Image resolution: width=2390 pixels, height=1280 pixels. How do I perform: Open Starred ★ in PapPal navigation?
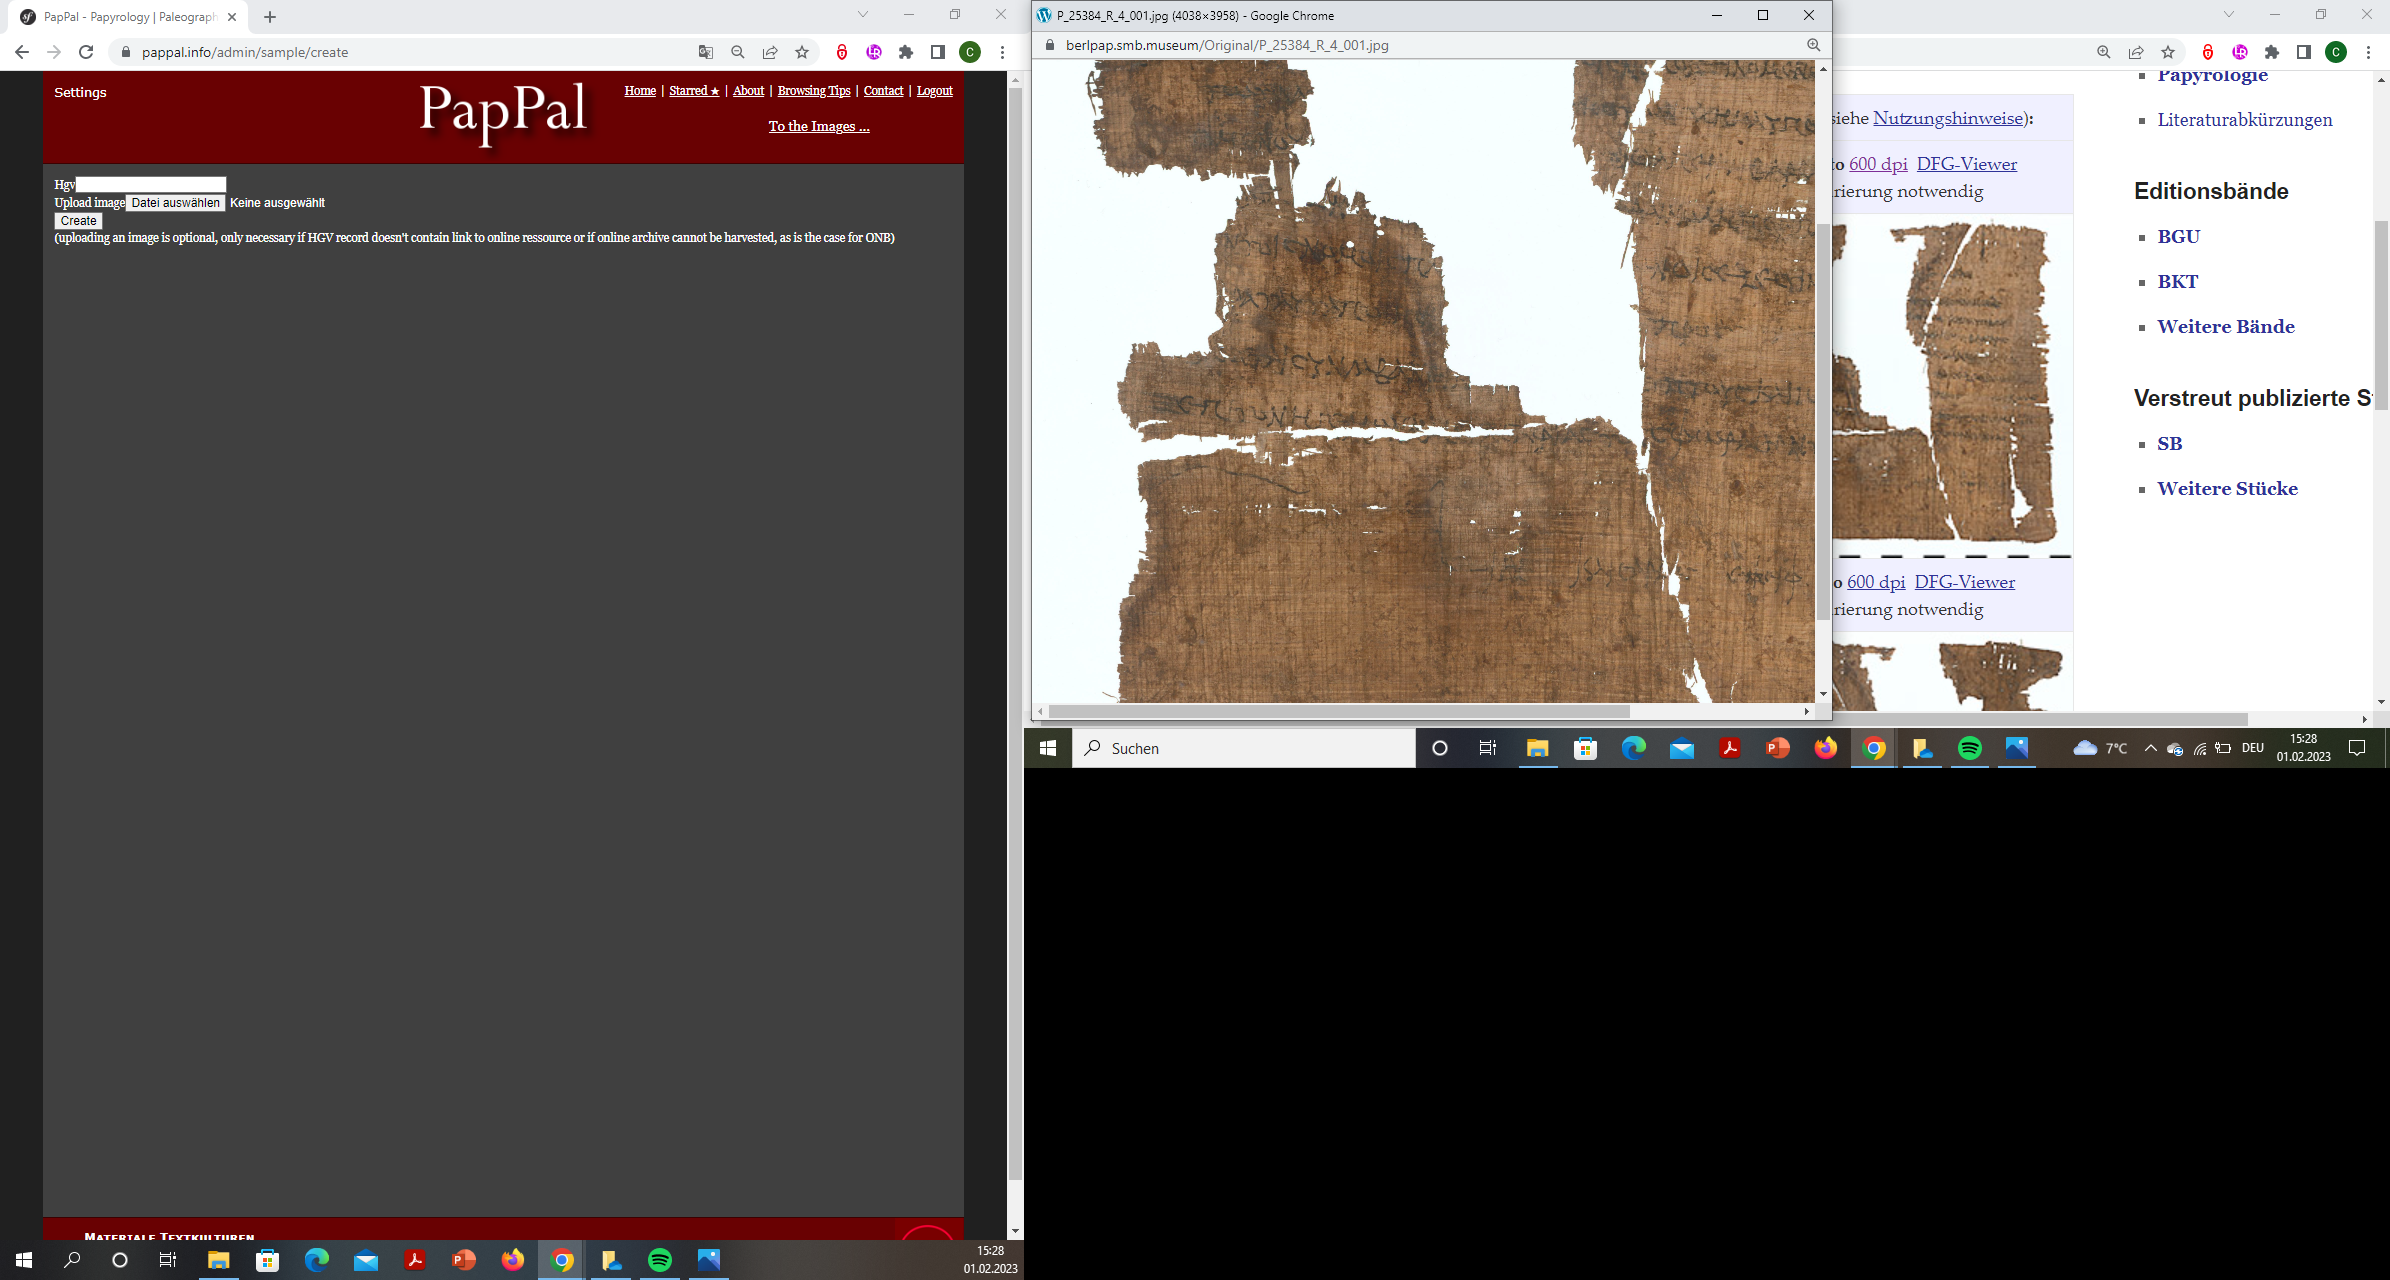(694, 91)
